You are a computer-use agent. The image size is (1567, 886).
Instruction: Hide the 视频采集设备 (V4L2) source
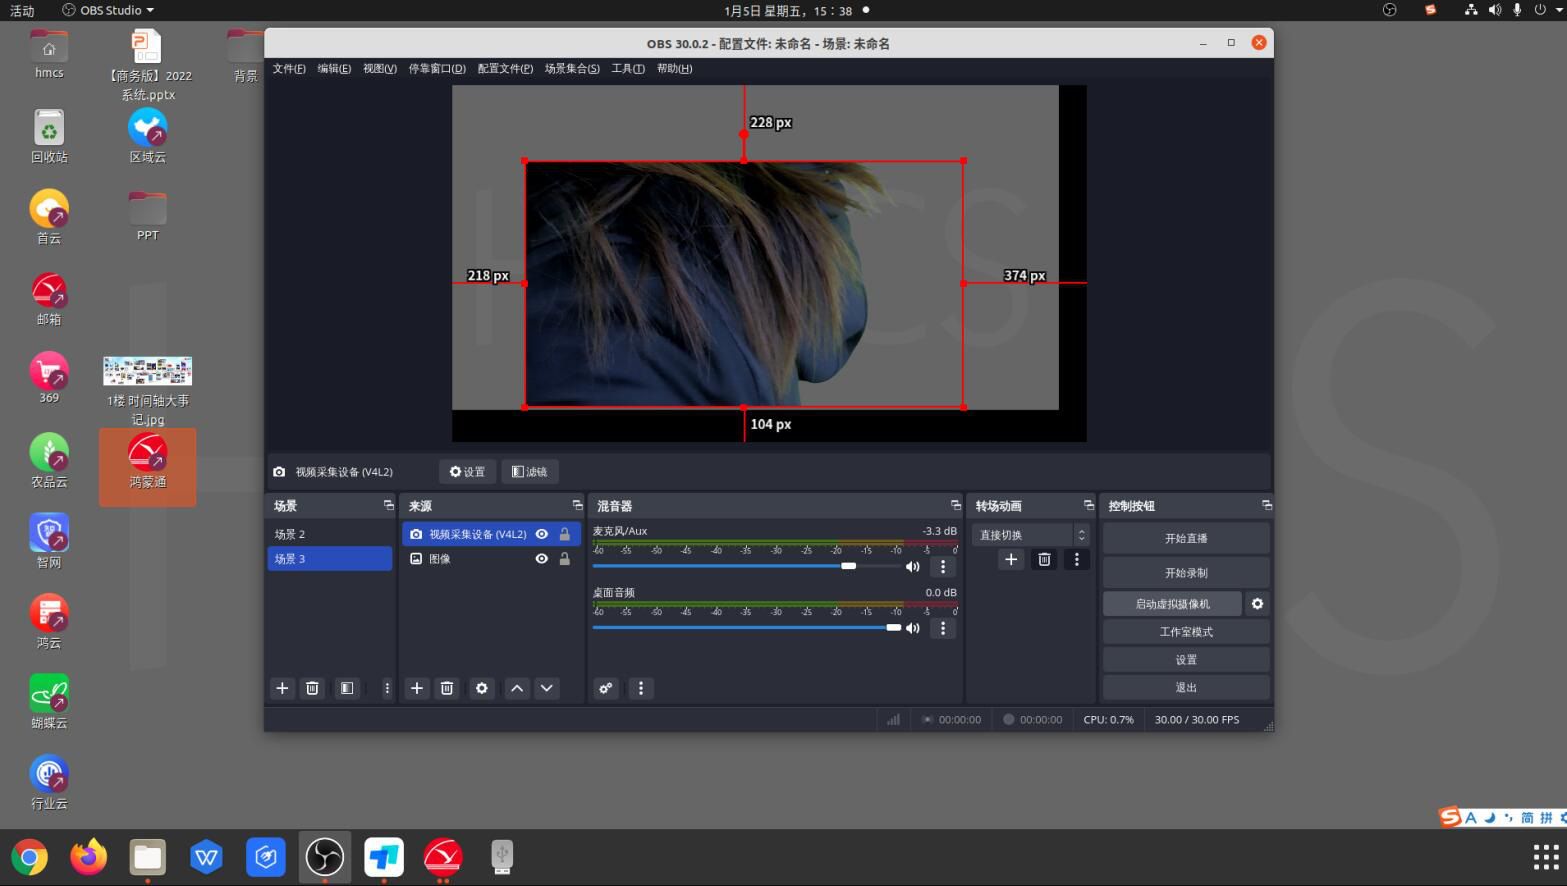(542, 534)
